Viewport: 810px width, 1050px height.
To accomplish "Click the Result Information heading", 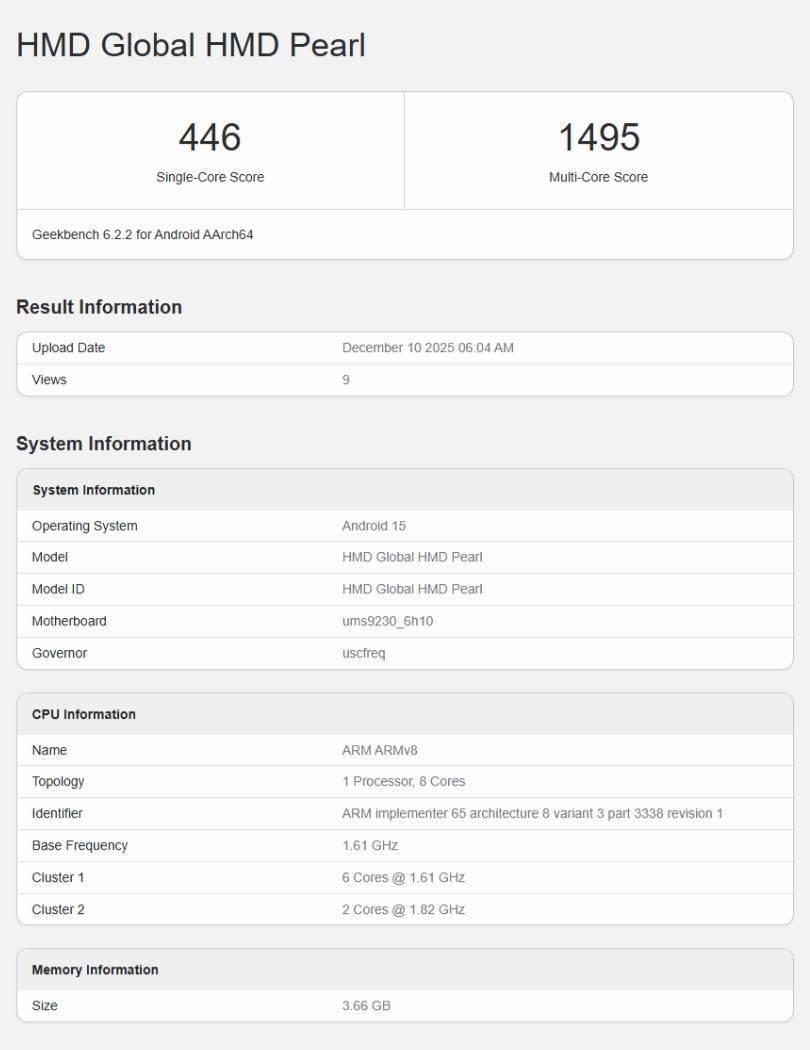I will click(99, 307).
